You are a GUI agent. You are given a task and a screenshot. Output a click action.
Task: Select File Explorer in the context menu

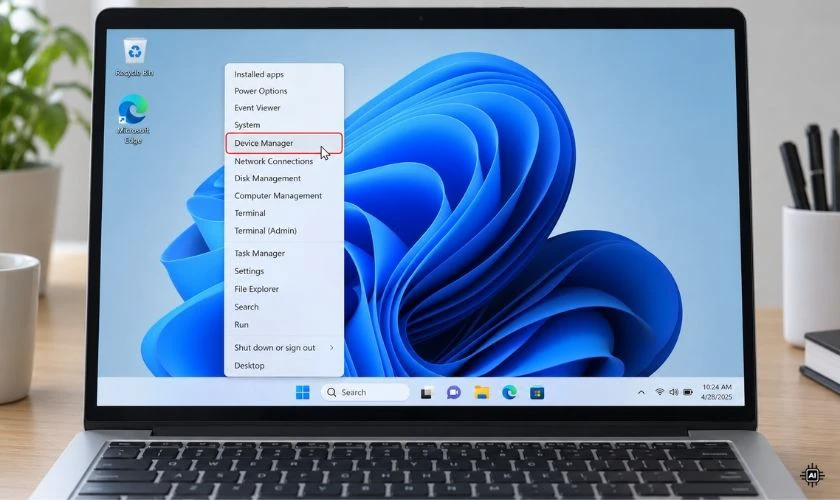(284, 289)
